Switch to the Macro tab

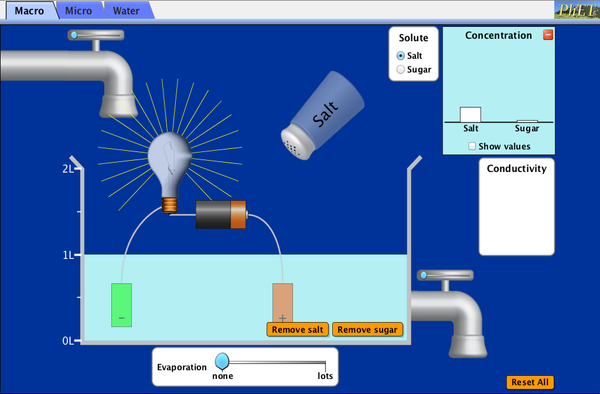pos(29,11)
